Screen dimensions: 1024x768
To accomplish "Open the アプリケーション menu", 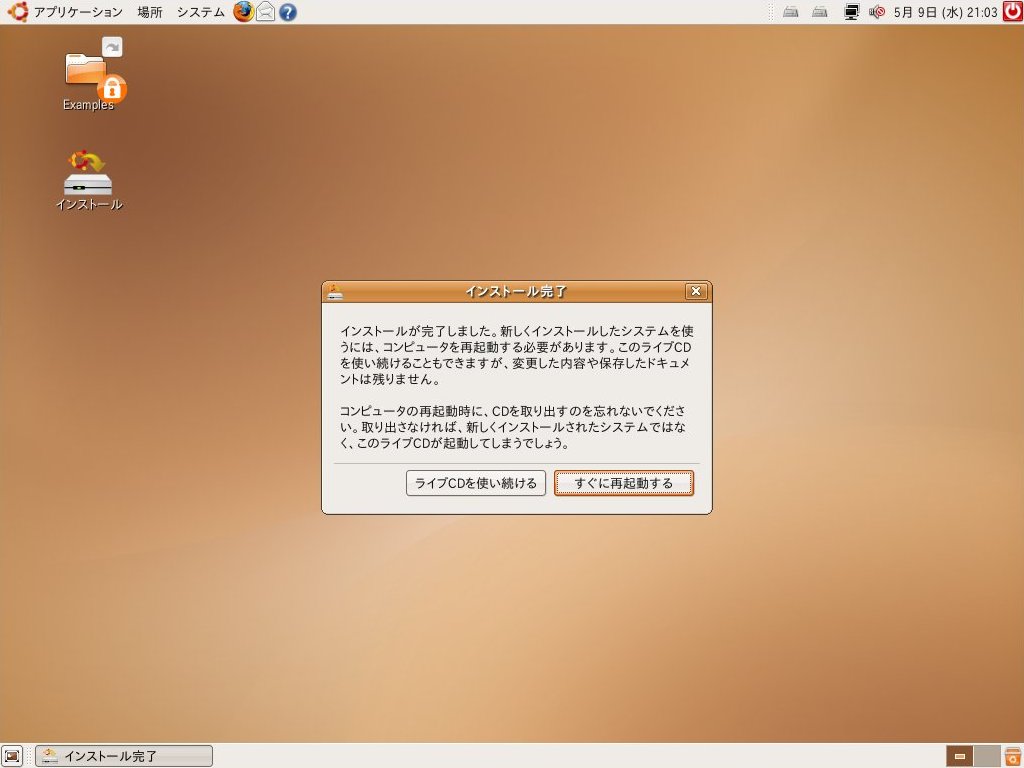I will (x=77, y=12).
